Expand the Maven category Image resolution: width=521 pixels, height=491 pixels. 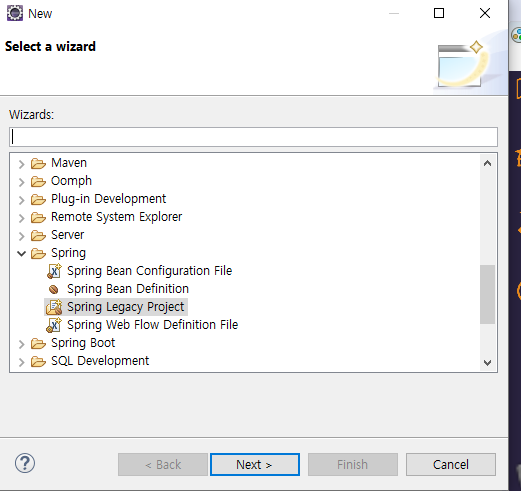22,164
